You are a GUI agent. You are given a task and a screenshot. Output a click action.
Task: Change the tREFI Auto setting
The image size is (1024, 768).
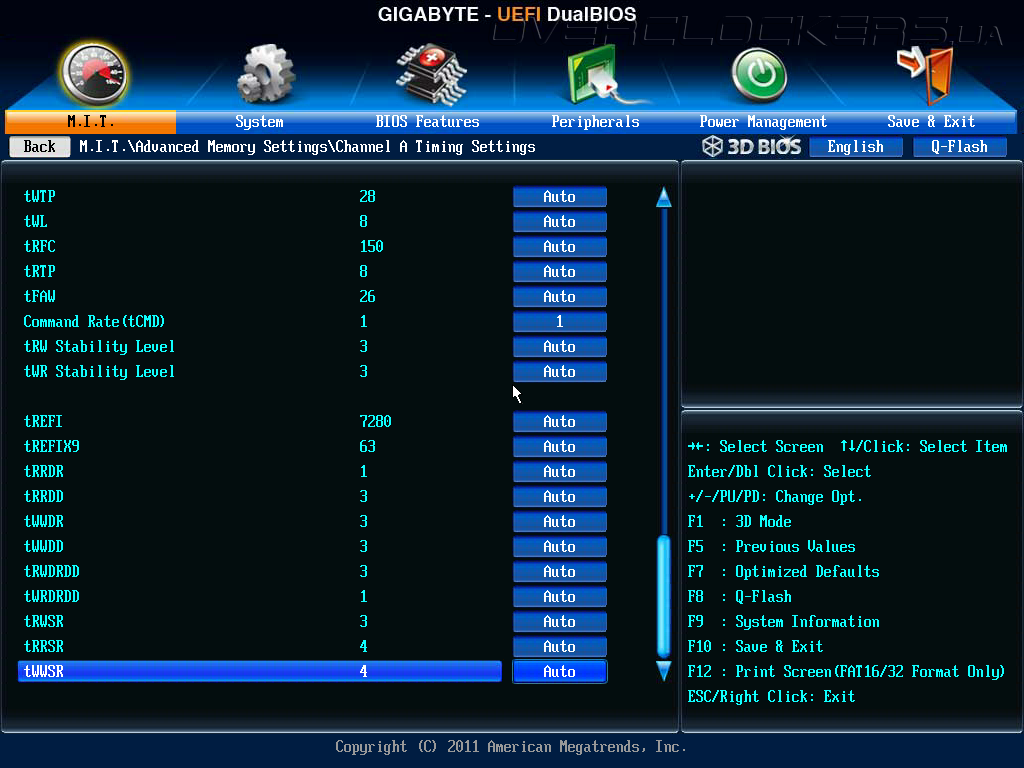[x=560, y=421]
